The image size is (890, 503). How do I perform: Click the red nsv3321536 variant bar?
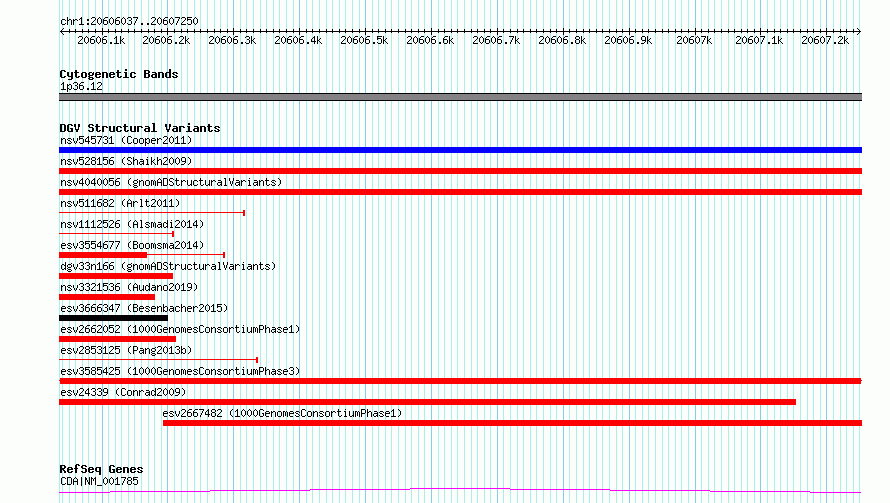pyautogui.click(x=107, y=297)
